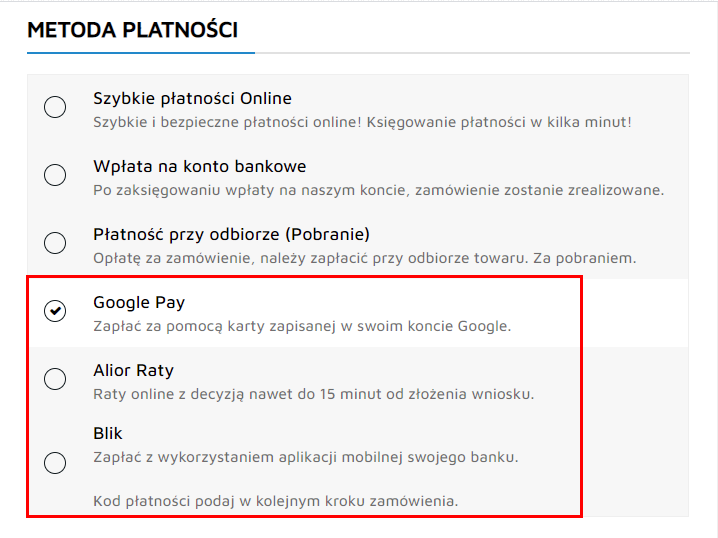The image size is (718, 538).
Task: Click the note 'Kod płatności podaj w kolejnym kroku'
Action: click(229, 501)
